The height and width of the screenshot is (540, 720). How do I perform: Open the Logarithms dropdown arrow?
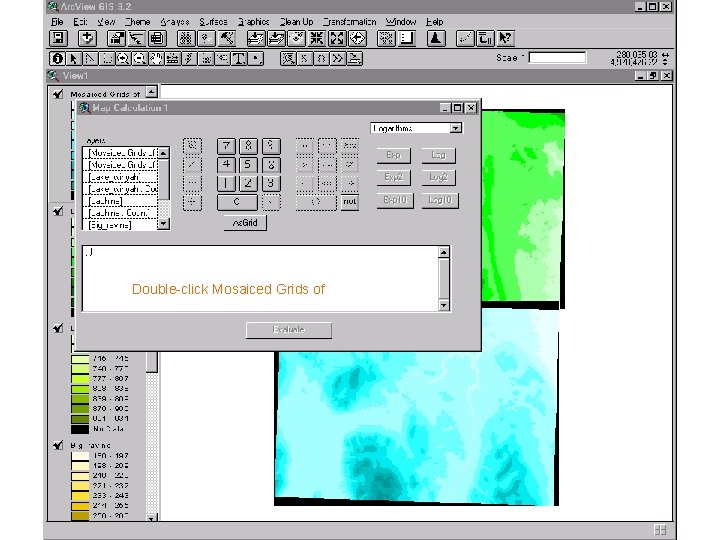point(456,128)
